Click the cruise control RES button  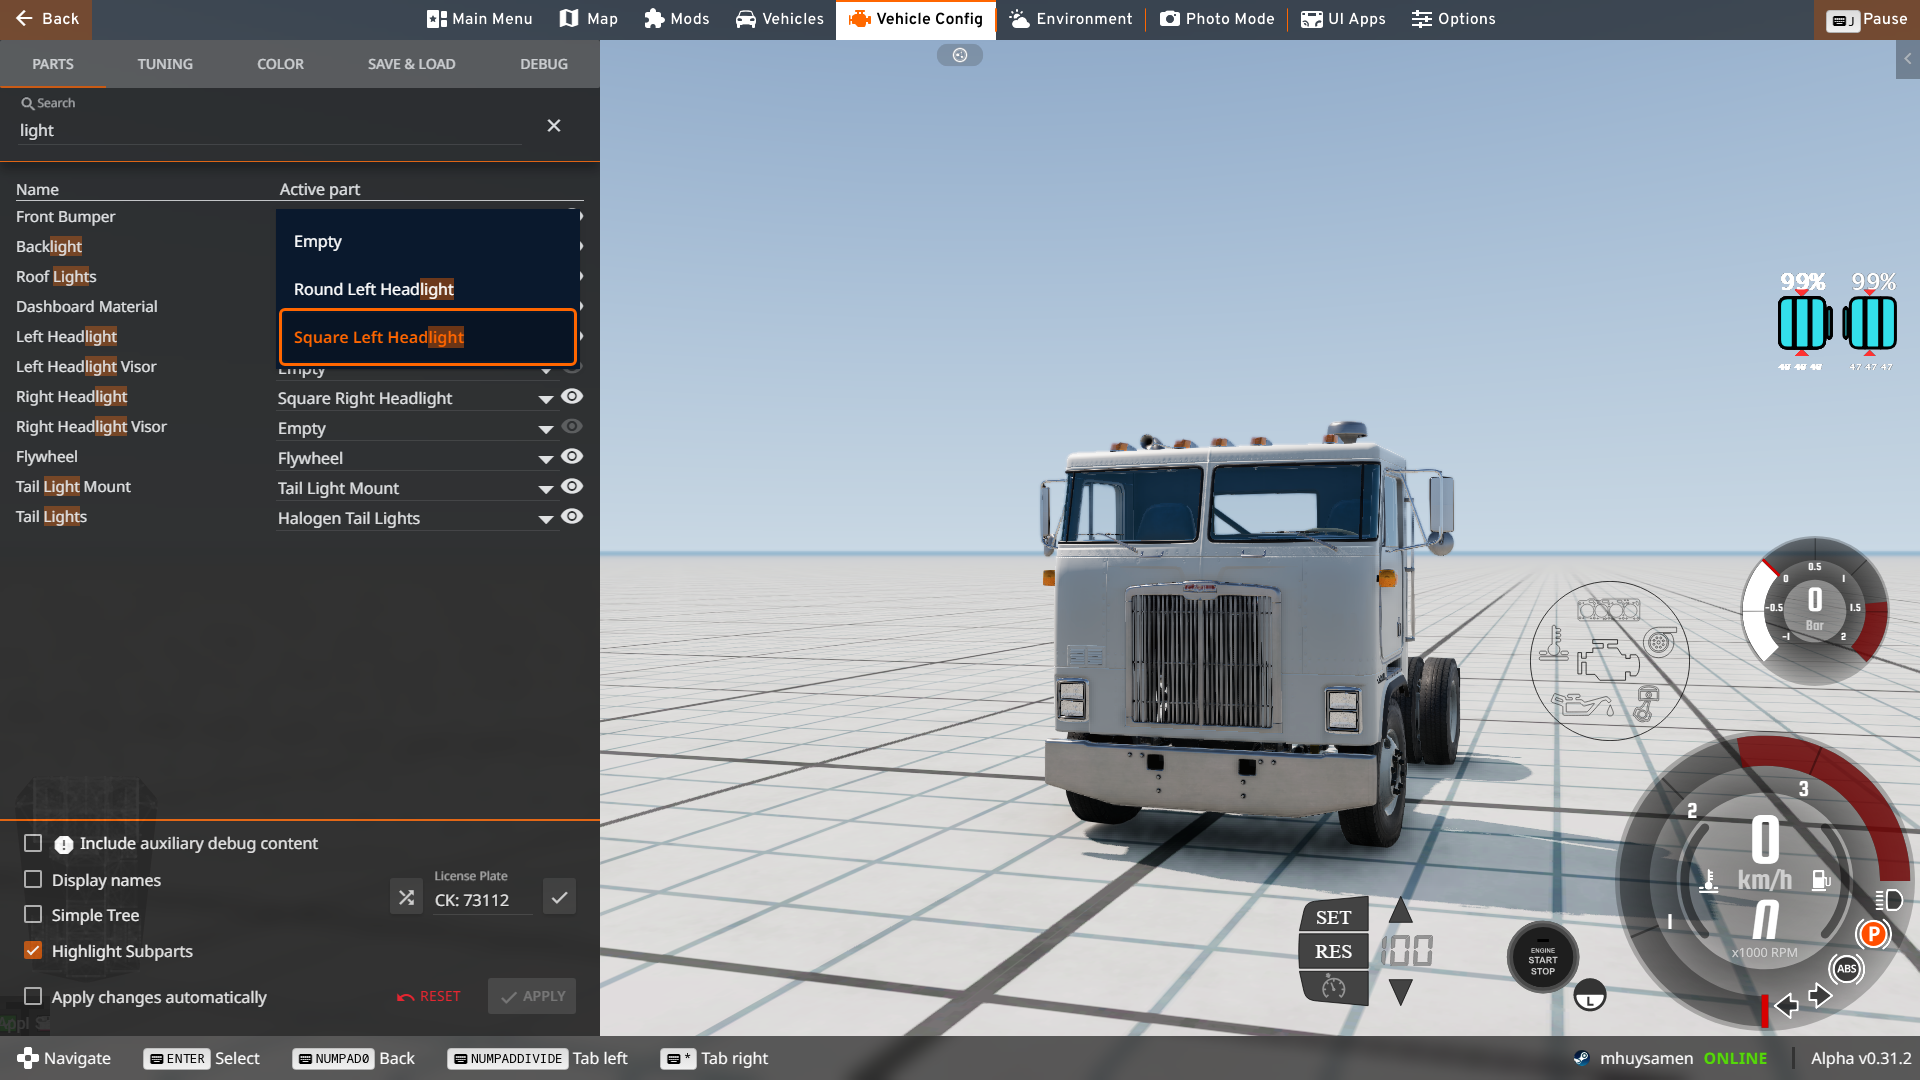pos(1333,952)
